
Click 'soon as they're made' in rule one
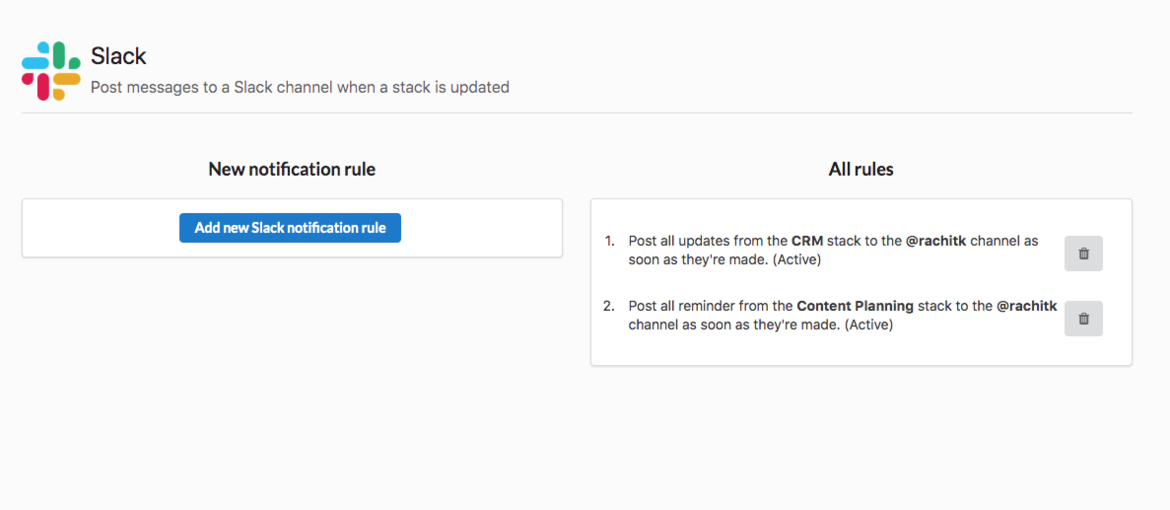click(690, 260)
